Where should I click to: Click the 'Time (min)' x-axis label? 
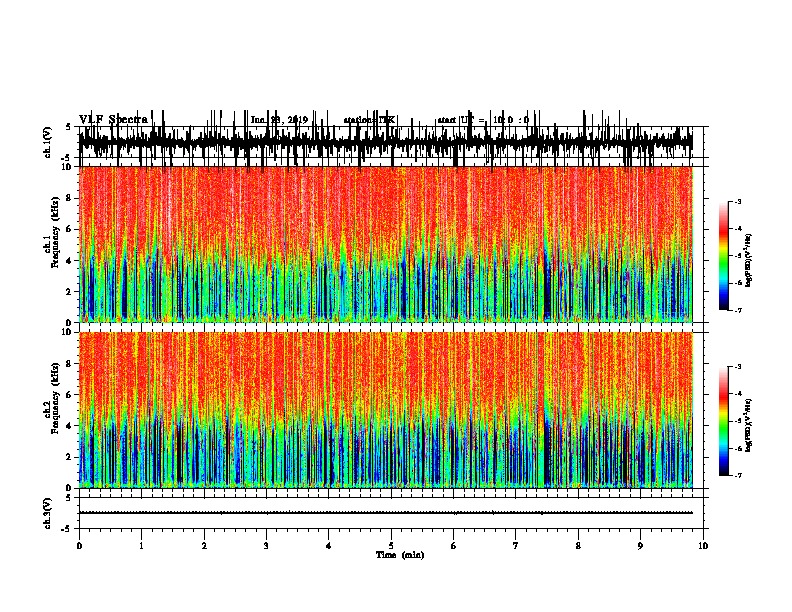(400, 555)
